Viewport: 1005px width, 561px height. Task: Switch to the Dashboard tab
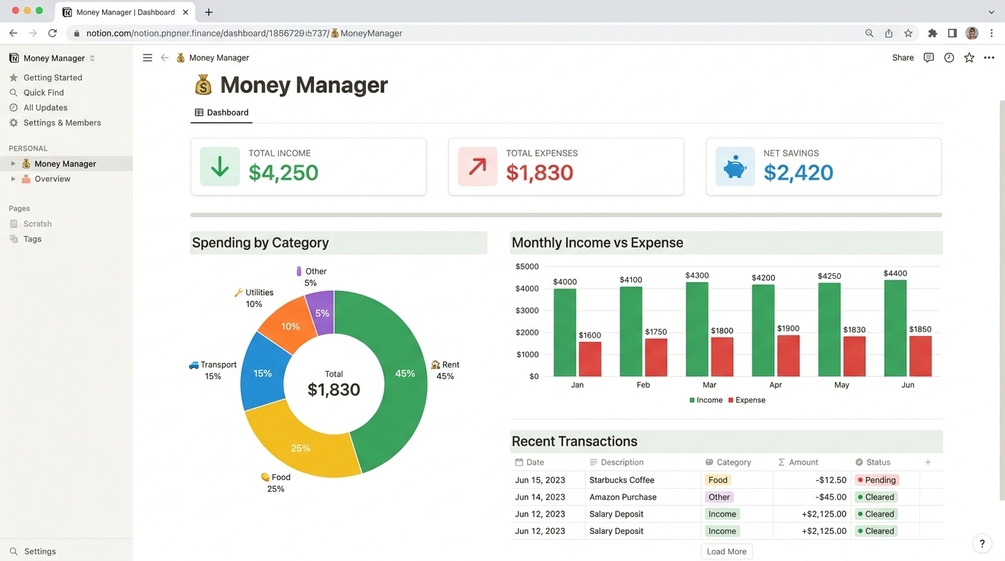(221, 112)
